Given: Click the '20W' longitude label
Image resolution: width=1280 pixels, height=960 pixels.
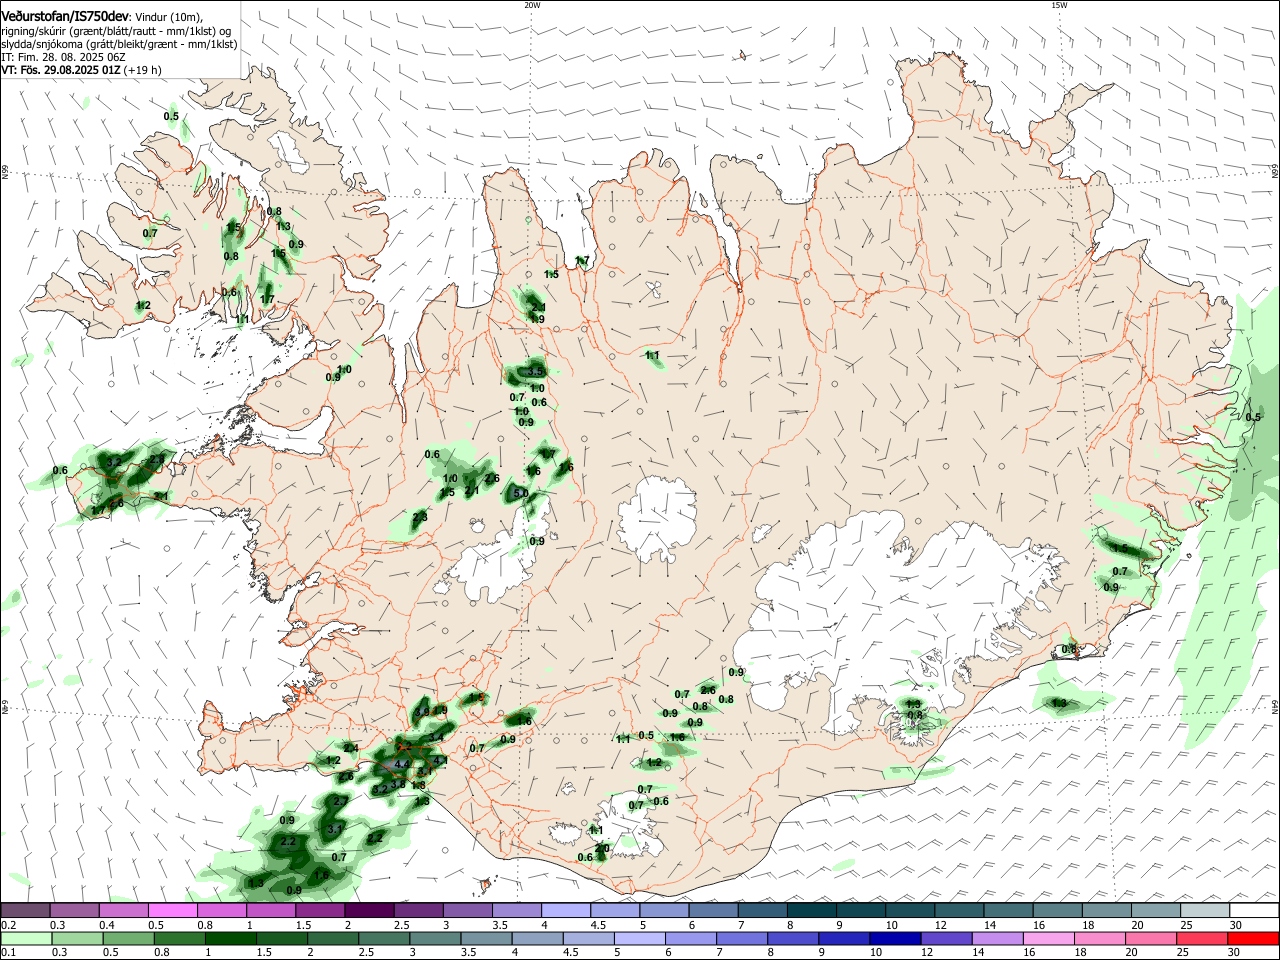Looking at the screenshot, I should (532, 5).
